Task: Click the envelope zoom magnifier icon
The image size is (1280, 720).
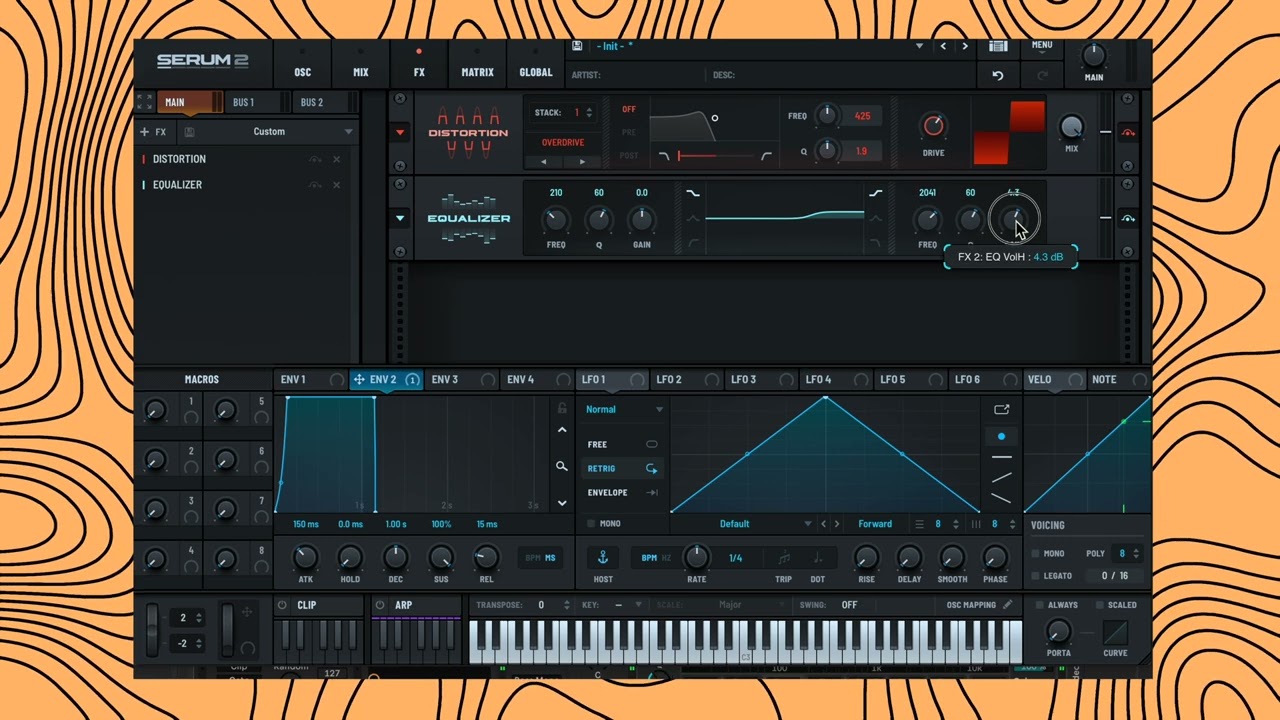Action: coord(562,466)
